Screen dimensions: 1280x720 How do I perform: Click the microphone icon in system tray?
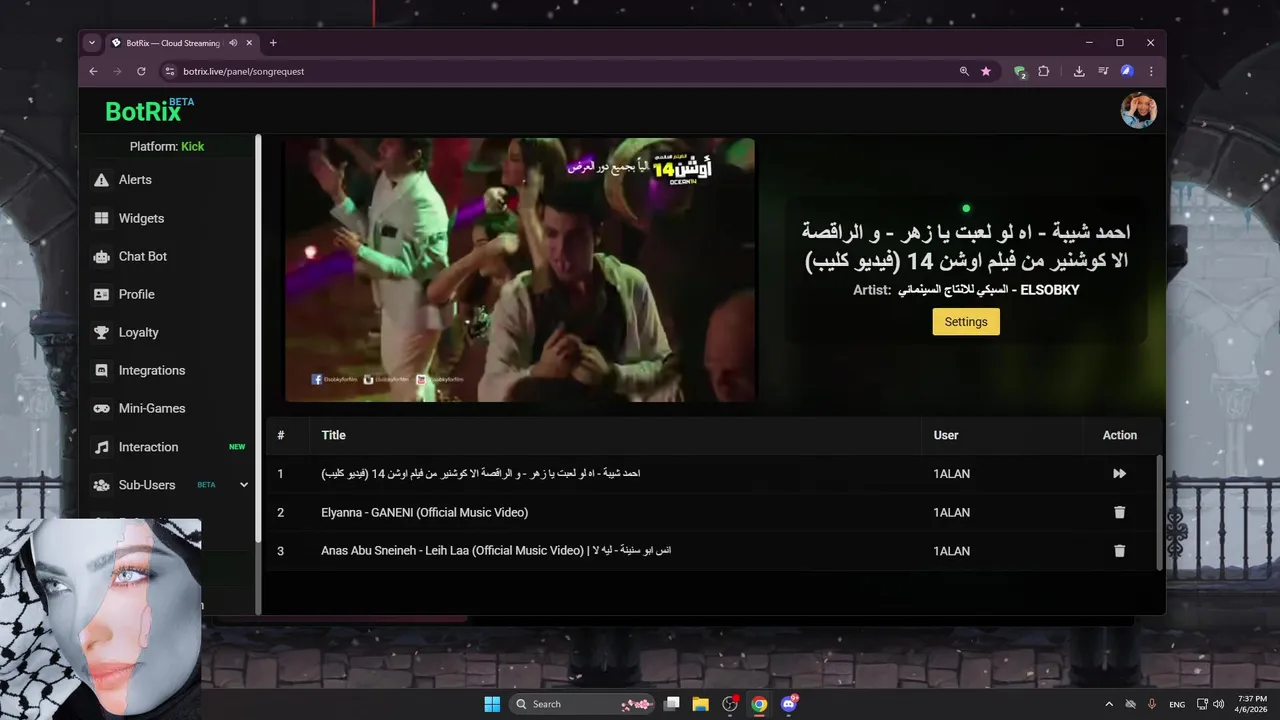click(x=1153, y=704)
